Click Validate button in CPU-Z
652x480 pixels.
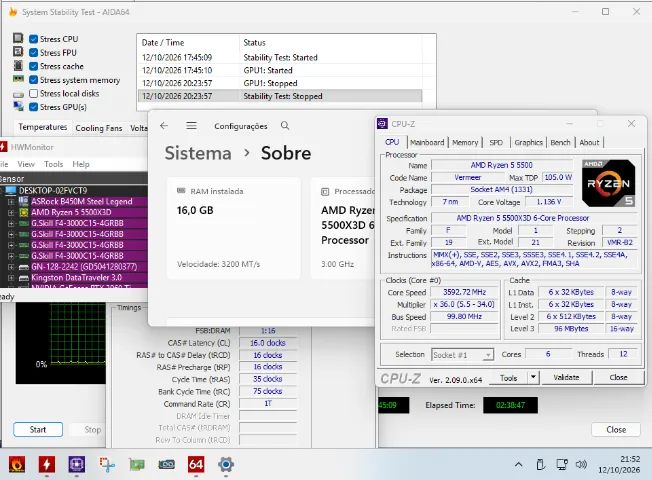pos(566,377)
